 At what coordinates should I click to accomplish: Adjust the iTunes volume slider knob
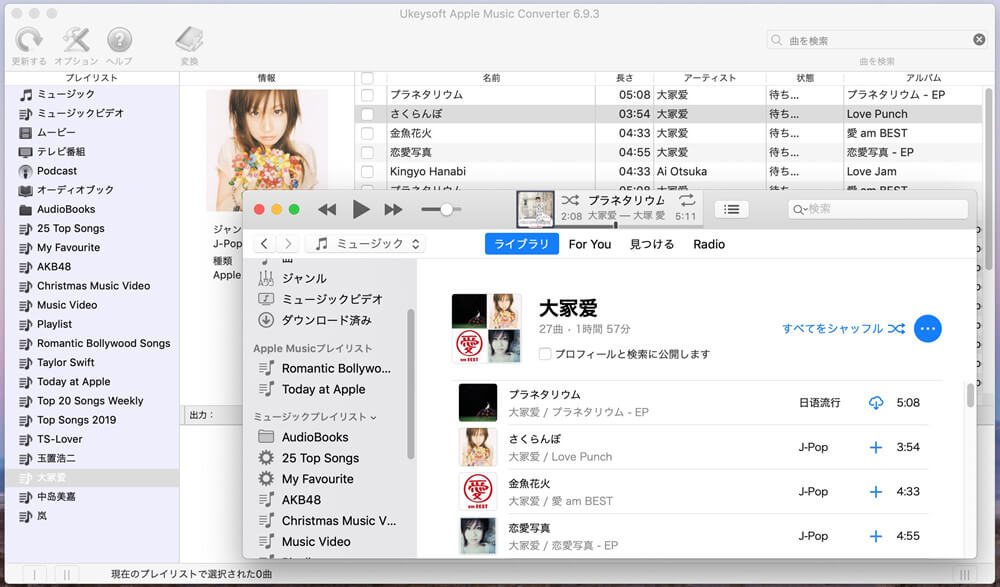click(x=446, y=209)
